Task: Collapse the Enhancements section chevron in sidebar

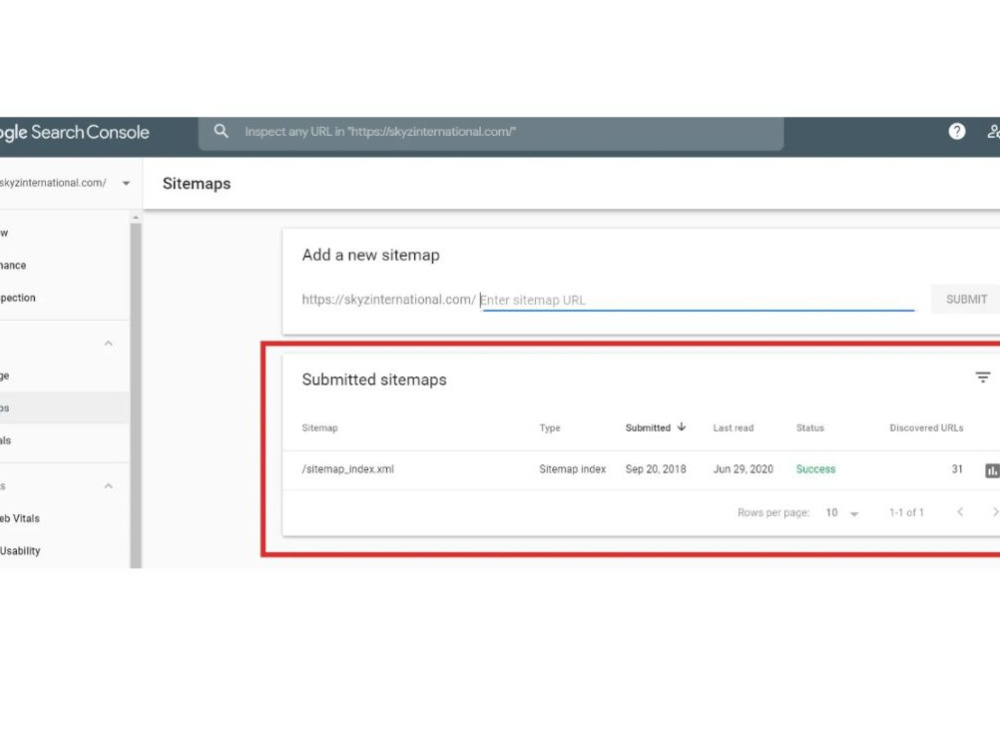Action: (x=108, y=486)
